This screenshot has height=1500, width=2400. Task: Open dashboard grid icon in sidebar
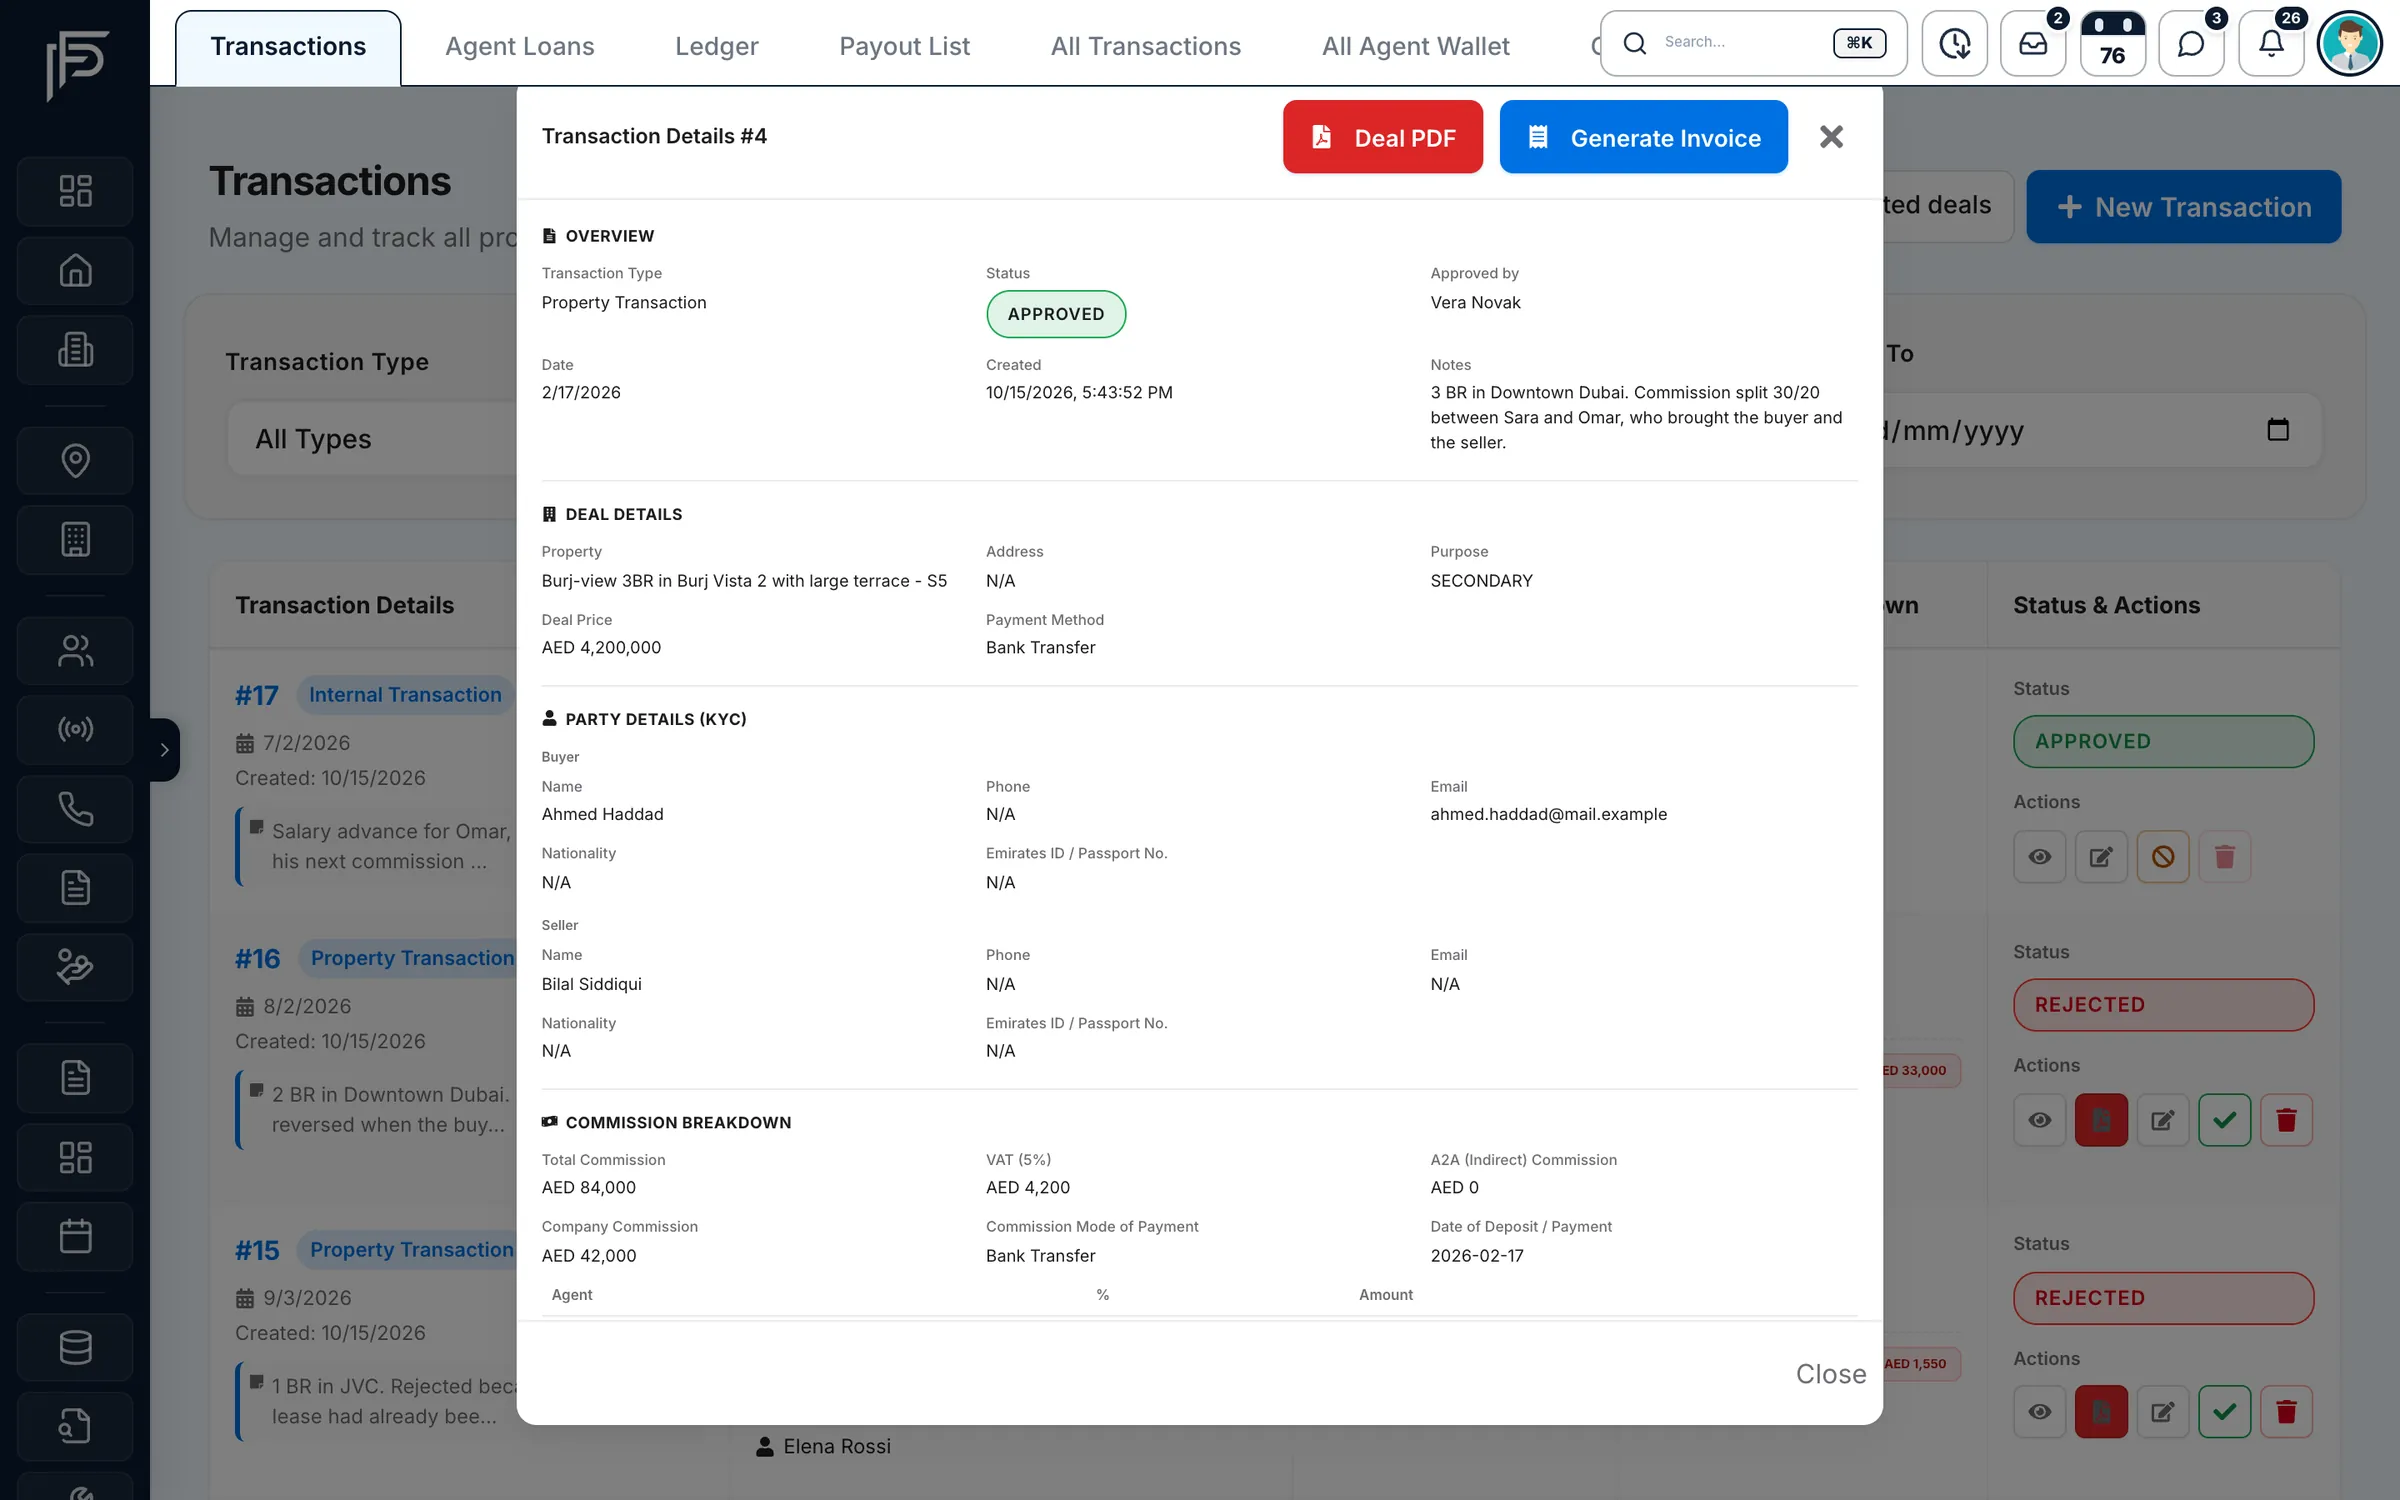(75, 190)
